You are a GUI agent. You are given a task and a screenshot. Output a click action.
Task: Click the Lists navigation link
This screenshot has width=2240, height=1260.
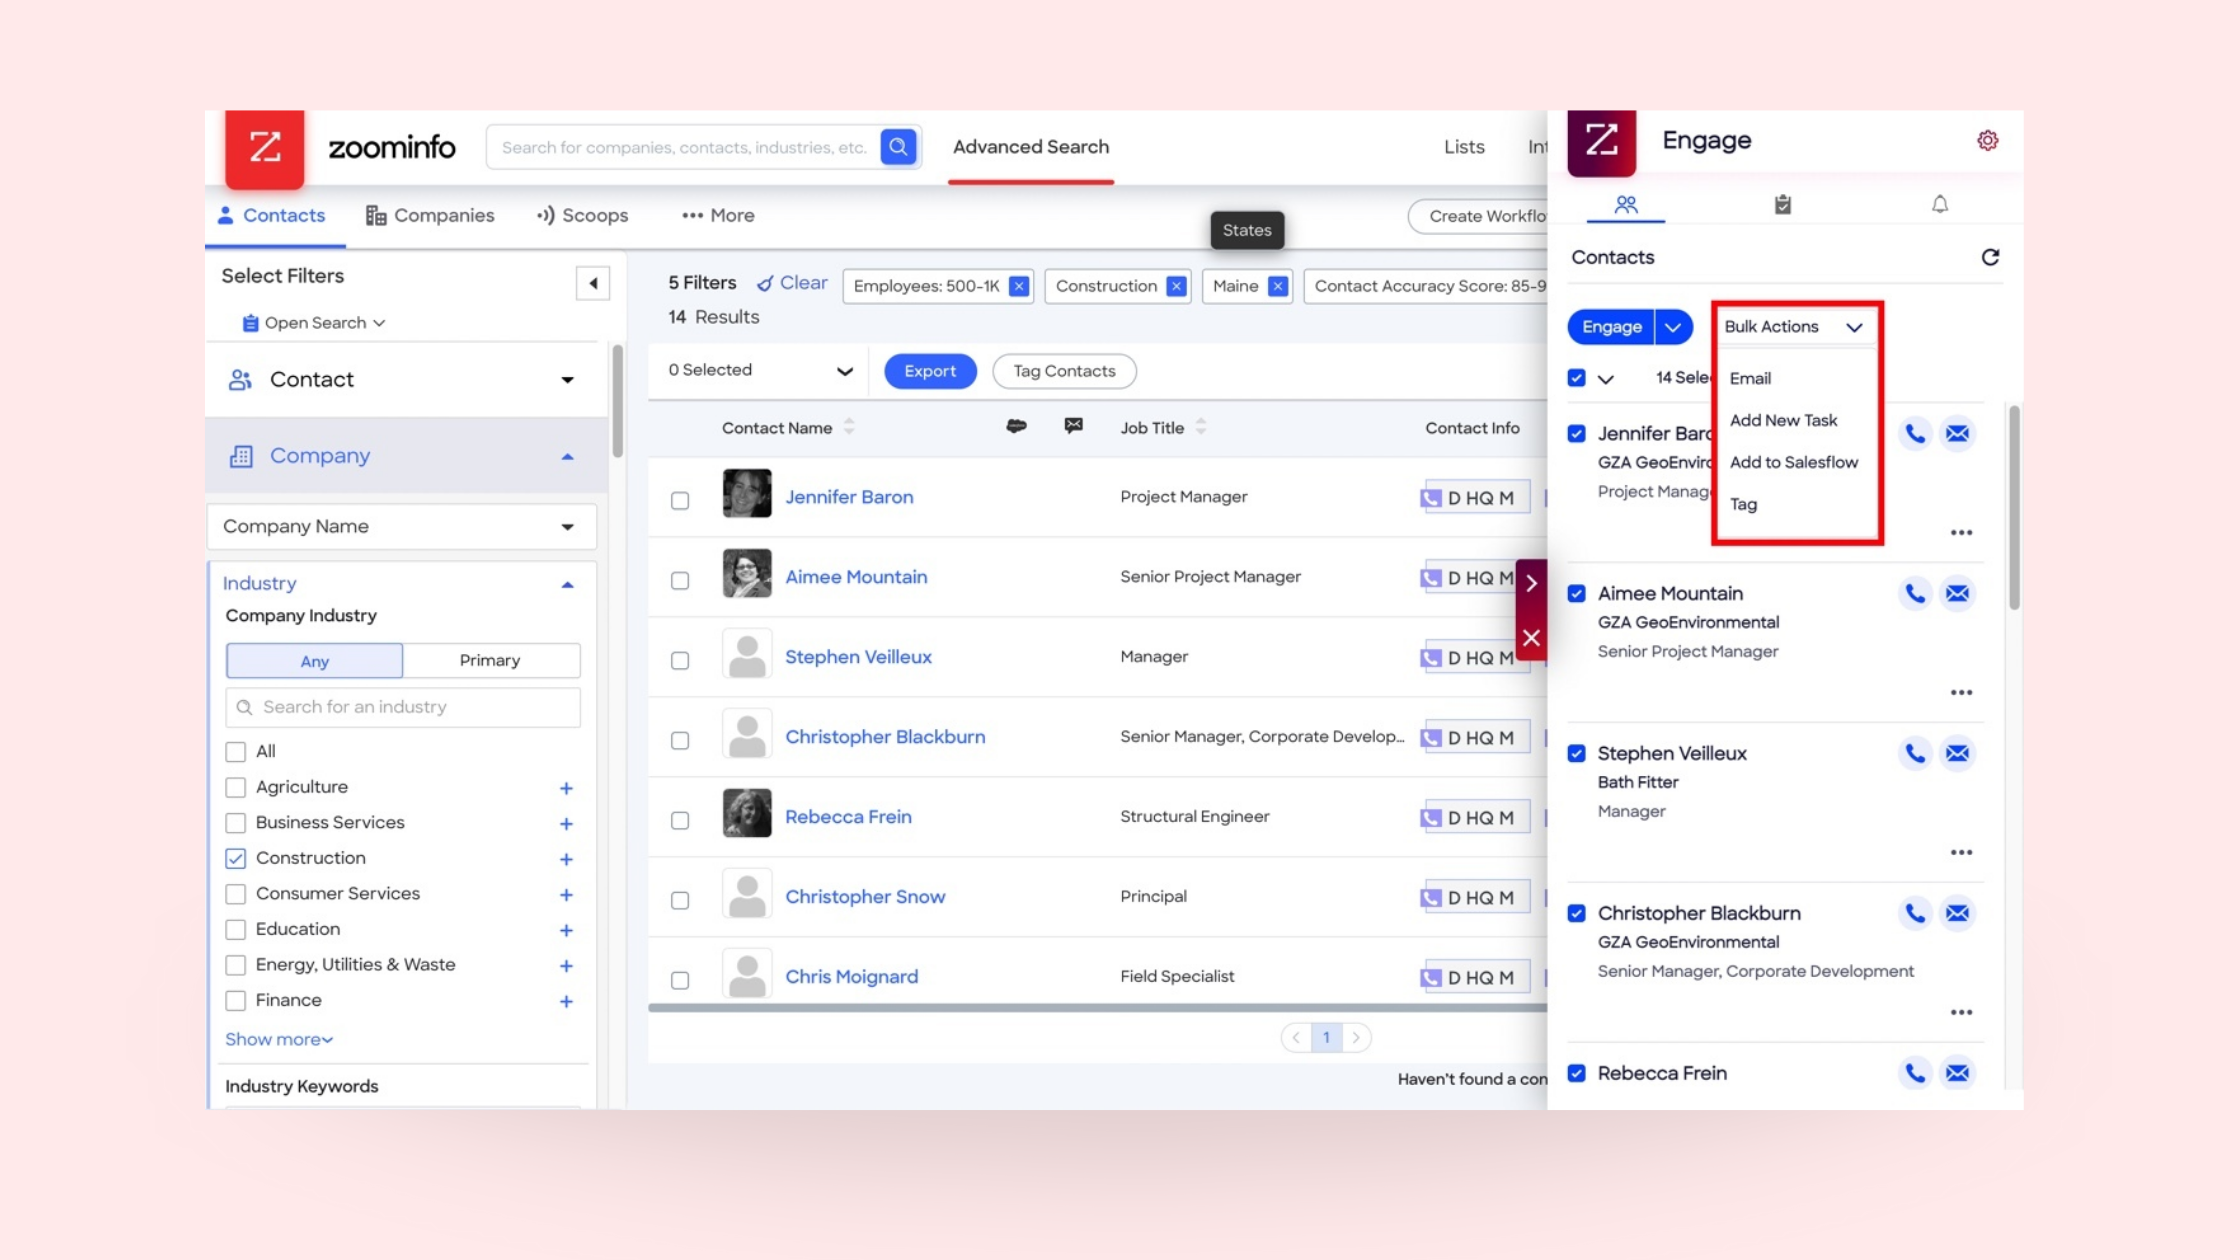tap(1464, 148)
